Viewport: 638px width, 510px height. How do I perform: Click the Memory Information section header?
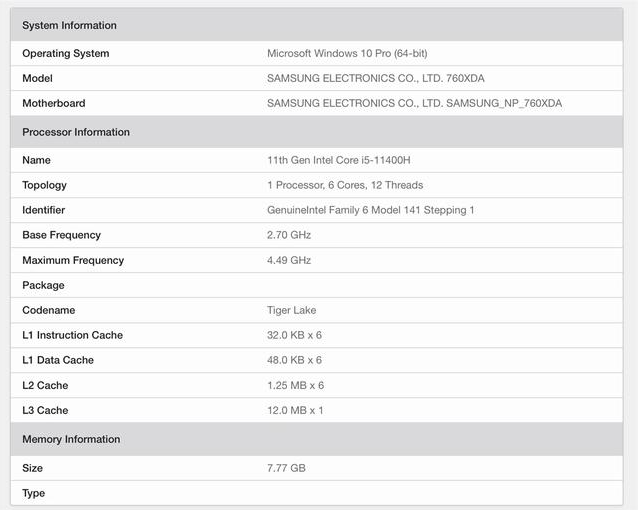(71, 439)
